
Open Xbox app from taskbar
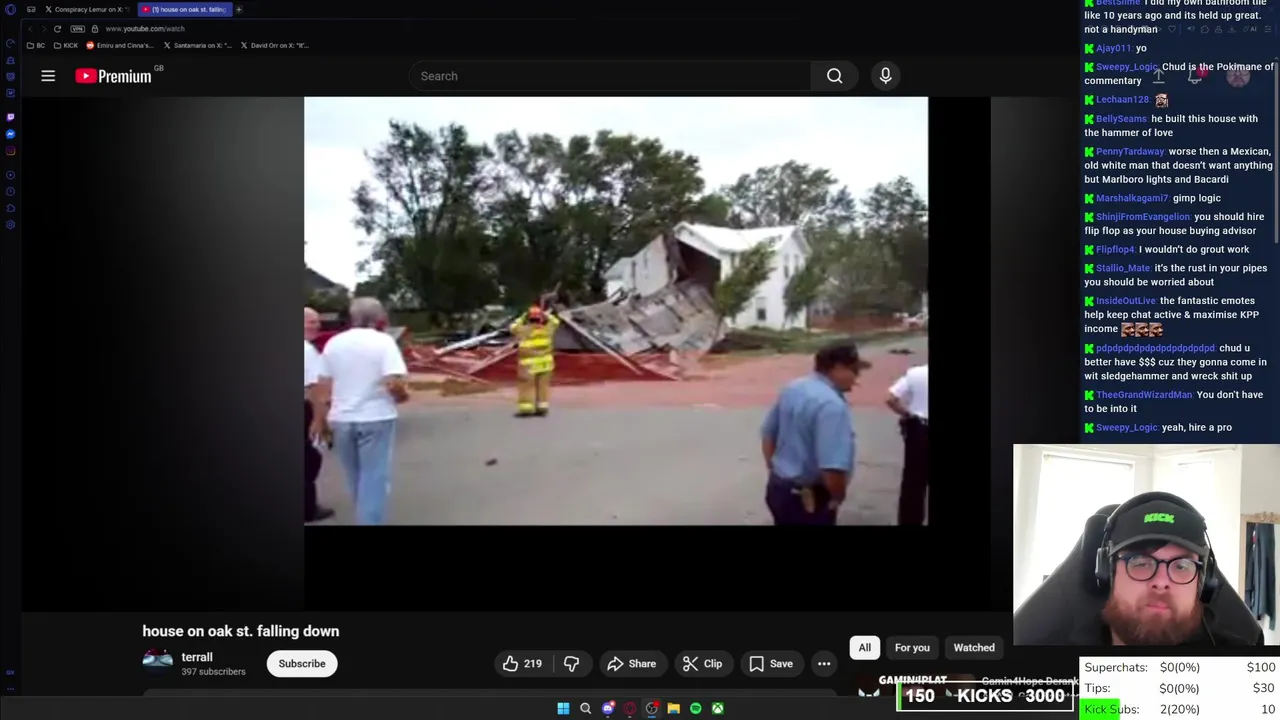point(717,708)
